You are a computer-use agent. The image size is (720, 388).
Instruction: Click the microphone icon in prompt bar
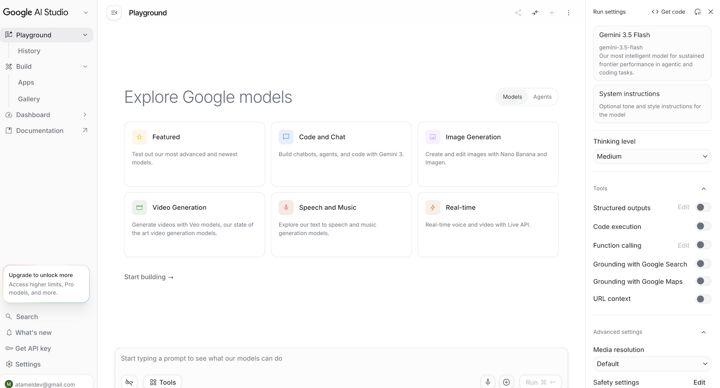[x=488, y=382]
